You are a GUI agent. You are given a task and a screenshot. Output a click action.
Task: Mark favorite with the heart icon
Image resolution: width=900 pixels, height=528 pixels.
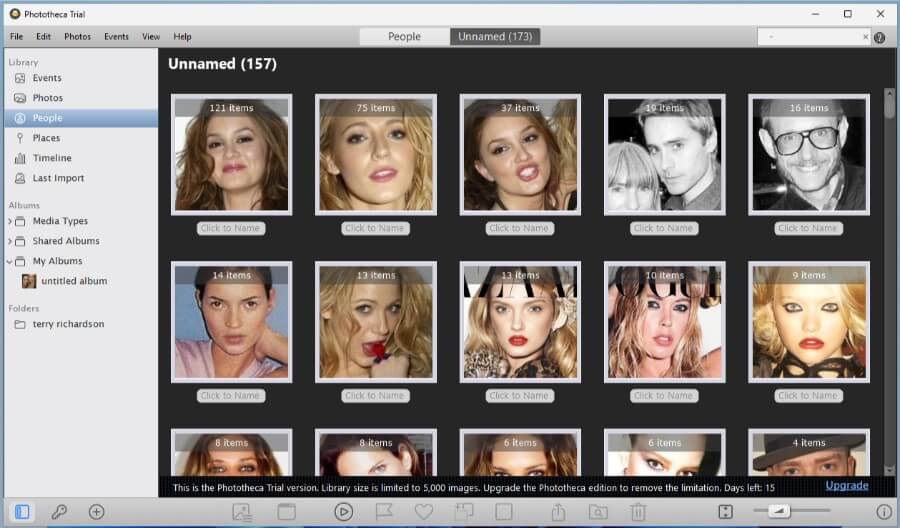[424, 512]
